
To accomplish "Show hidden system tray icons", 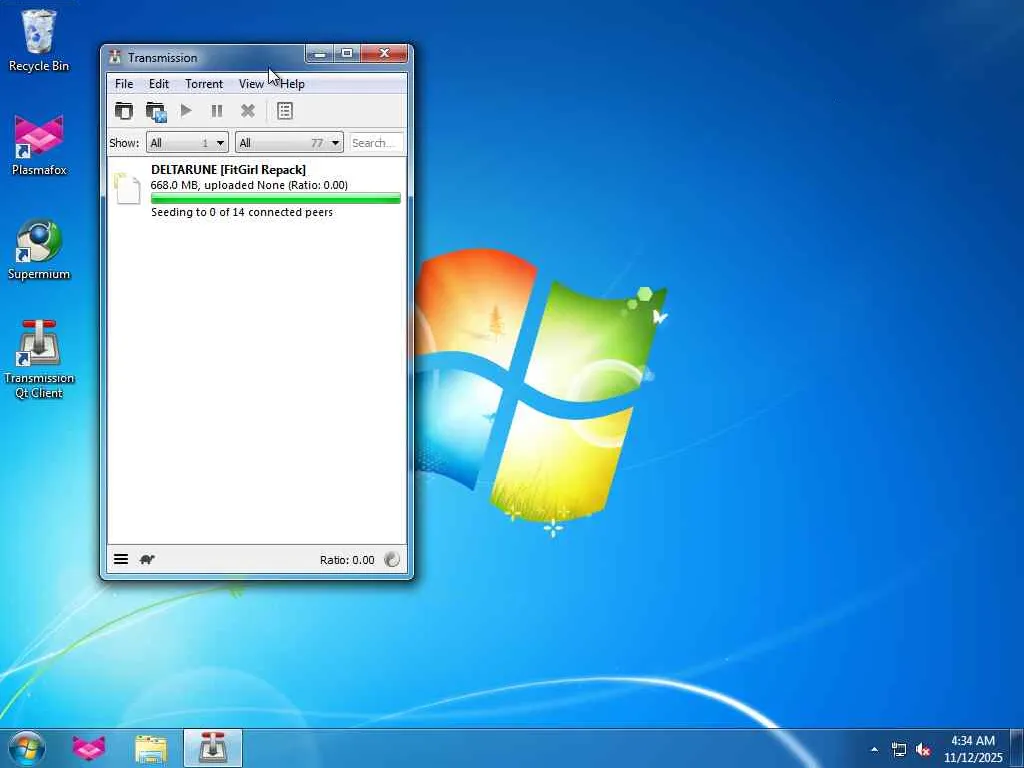I will pyautogui.click(x=874, y=749).
